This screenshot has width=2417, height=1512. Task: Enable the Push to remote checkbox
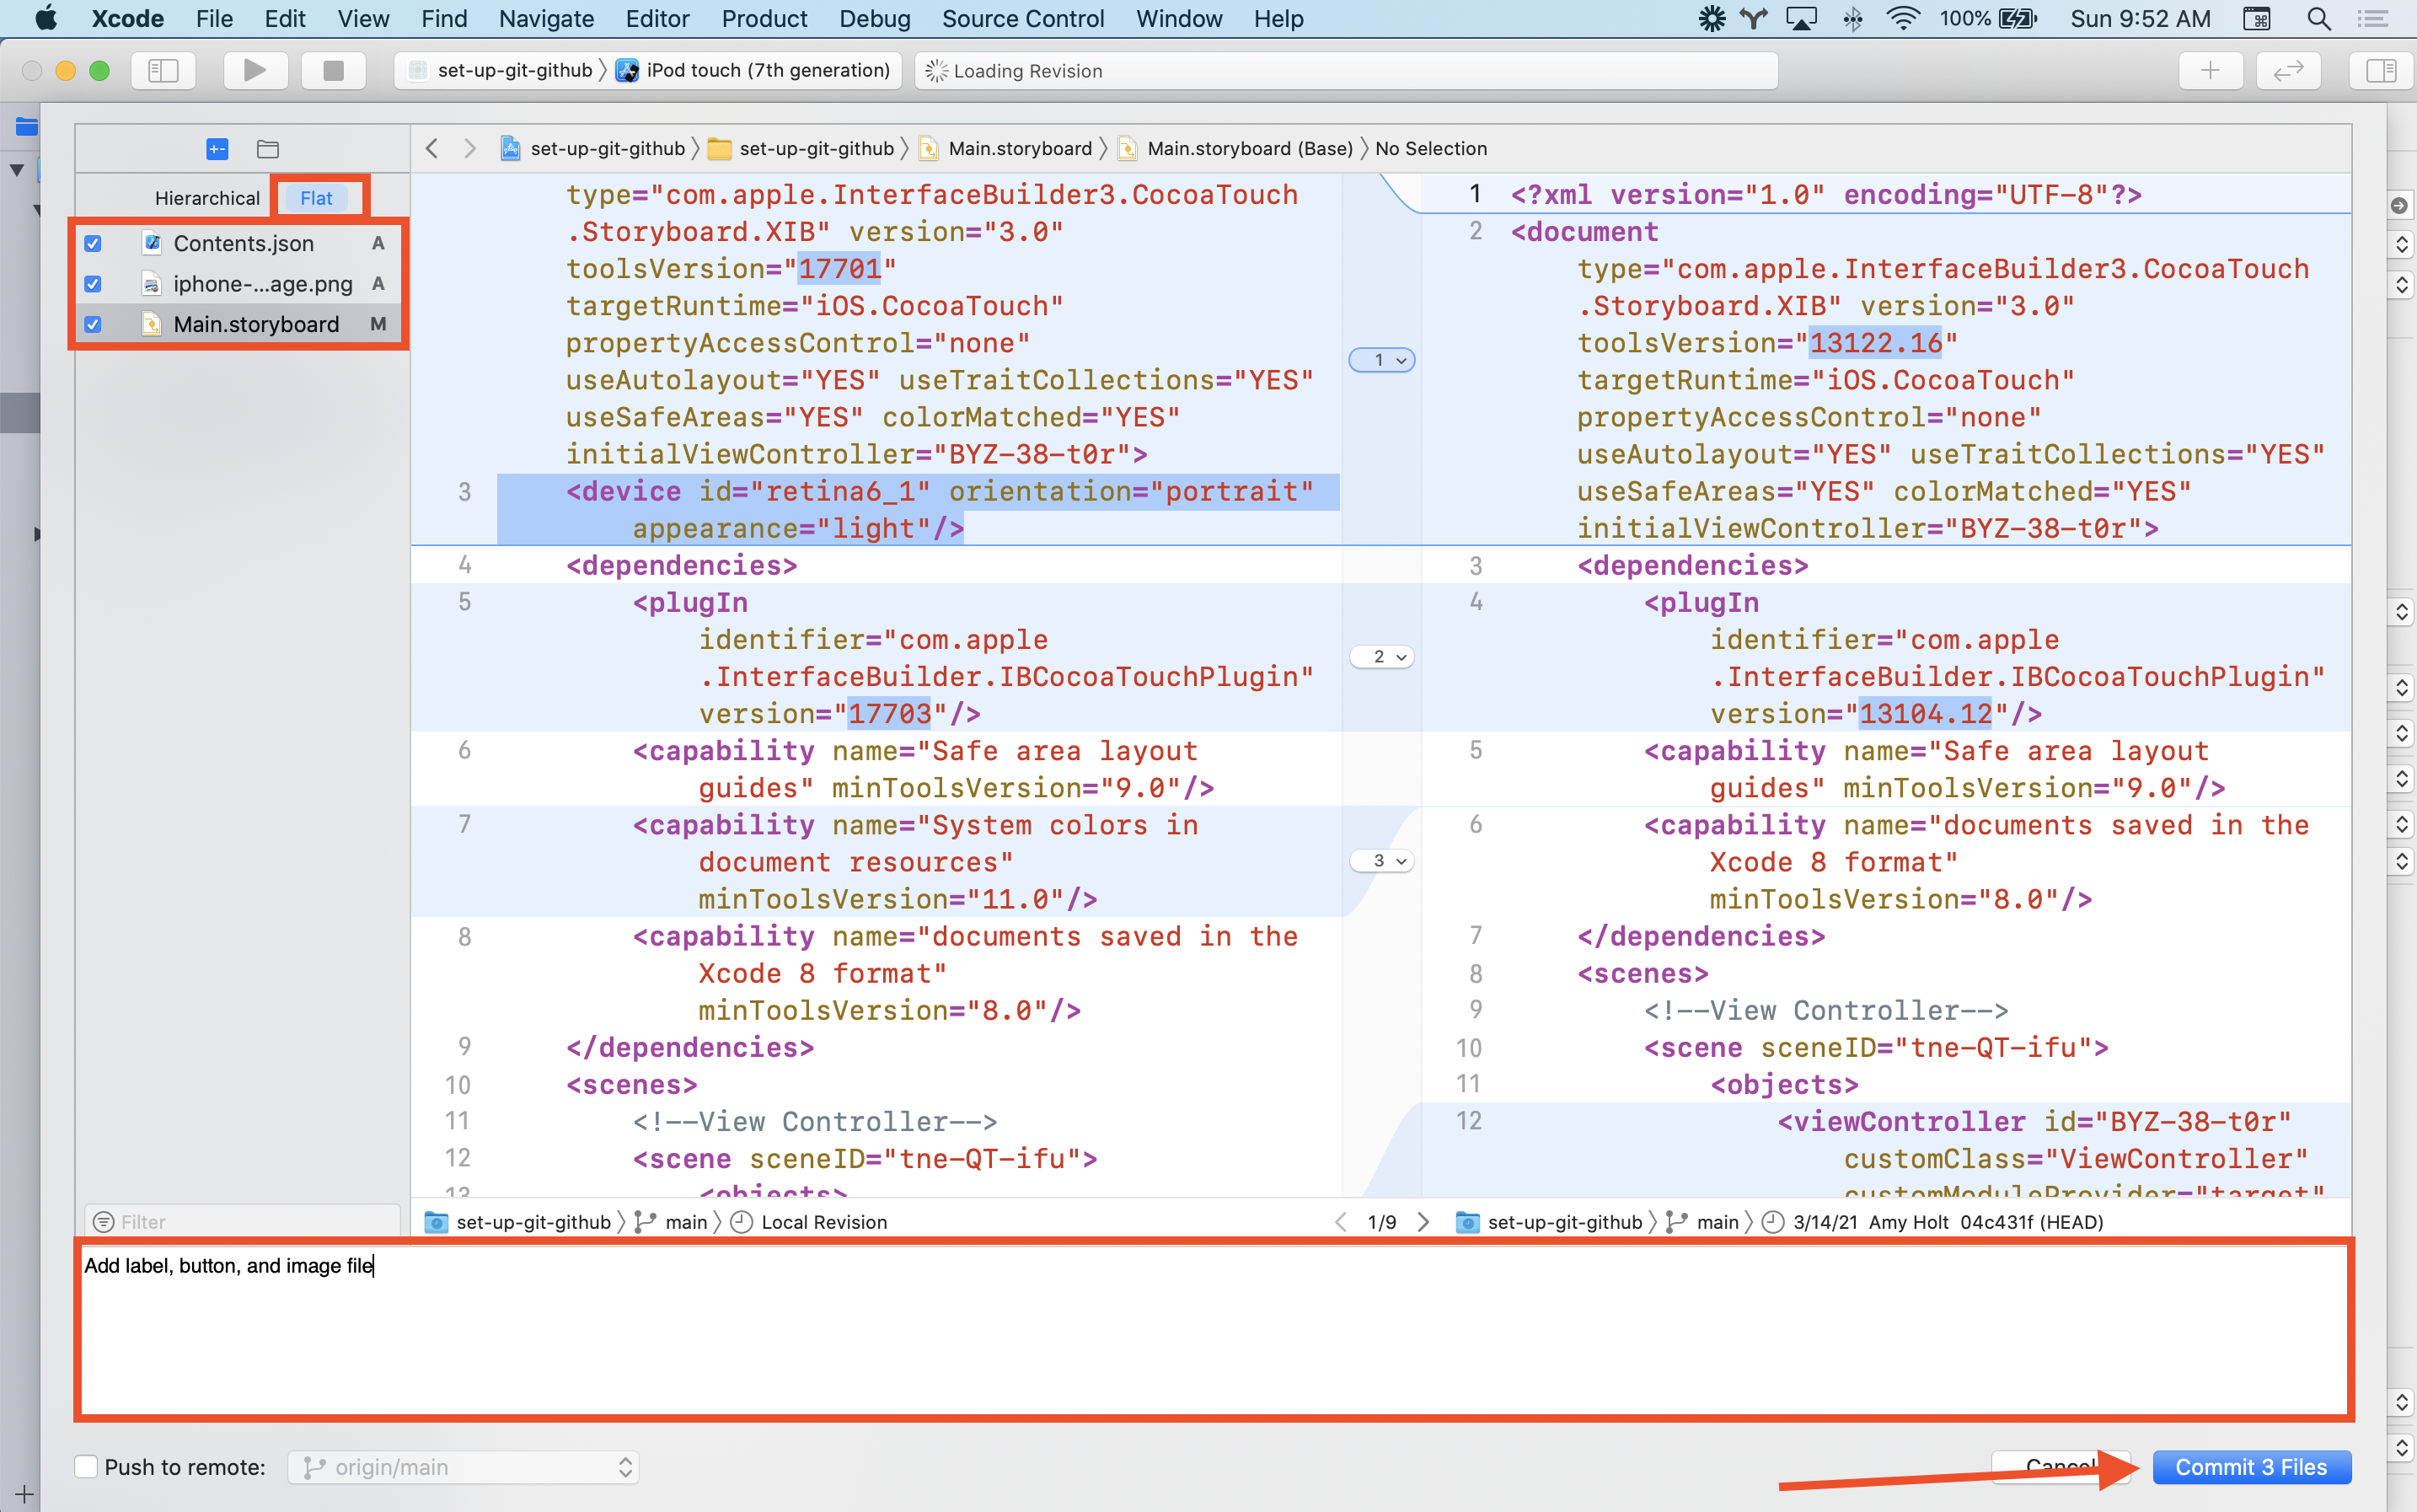(86, 1467)
